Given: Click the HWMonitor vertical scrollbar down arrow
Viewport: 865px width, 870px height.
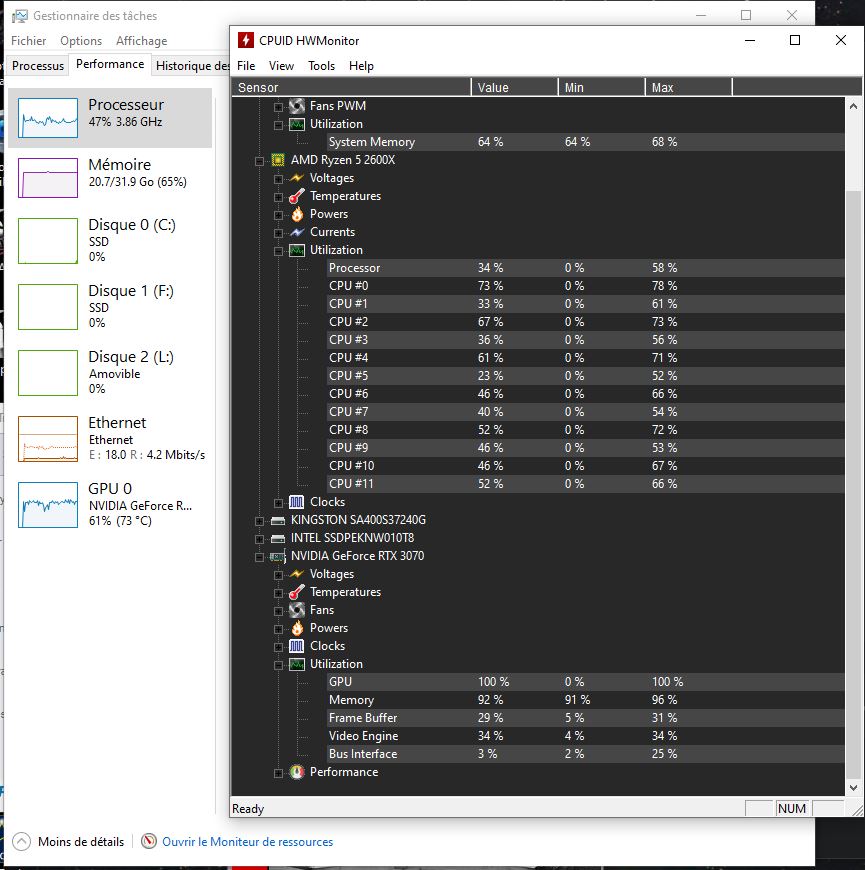Looking at the screenshot, I should [x=853, y=787].
